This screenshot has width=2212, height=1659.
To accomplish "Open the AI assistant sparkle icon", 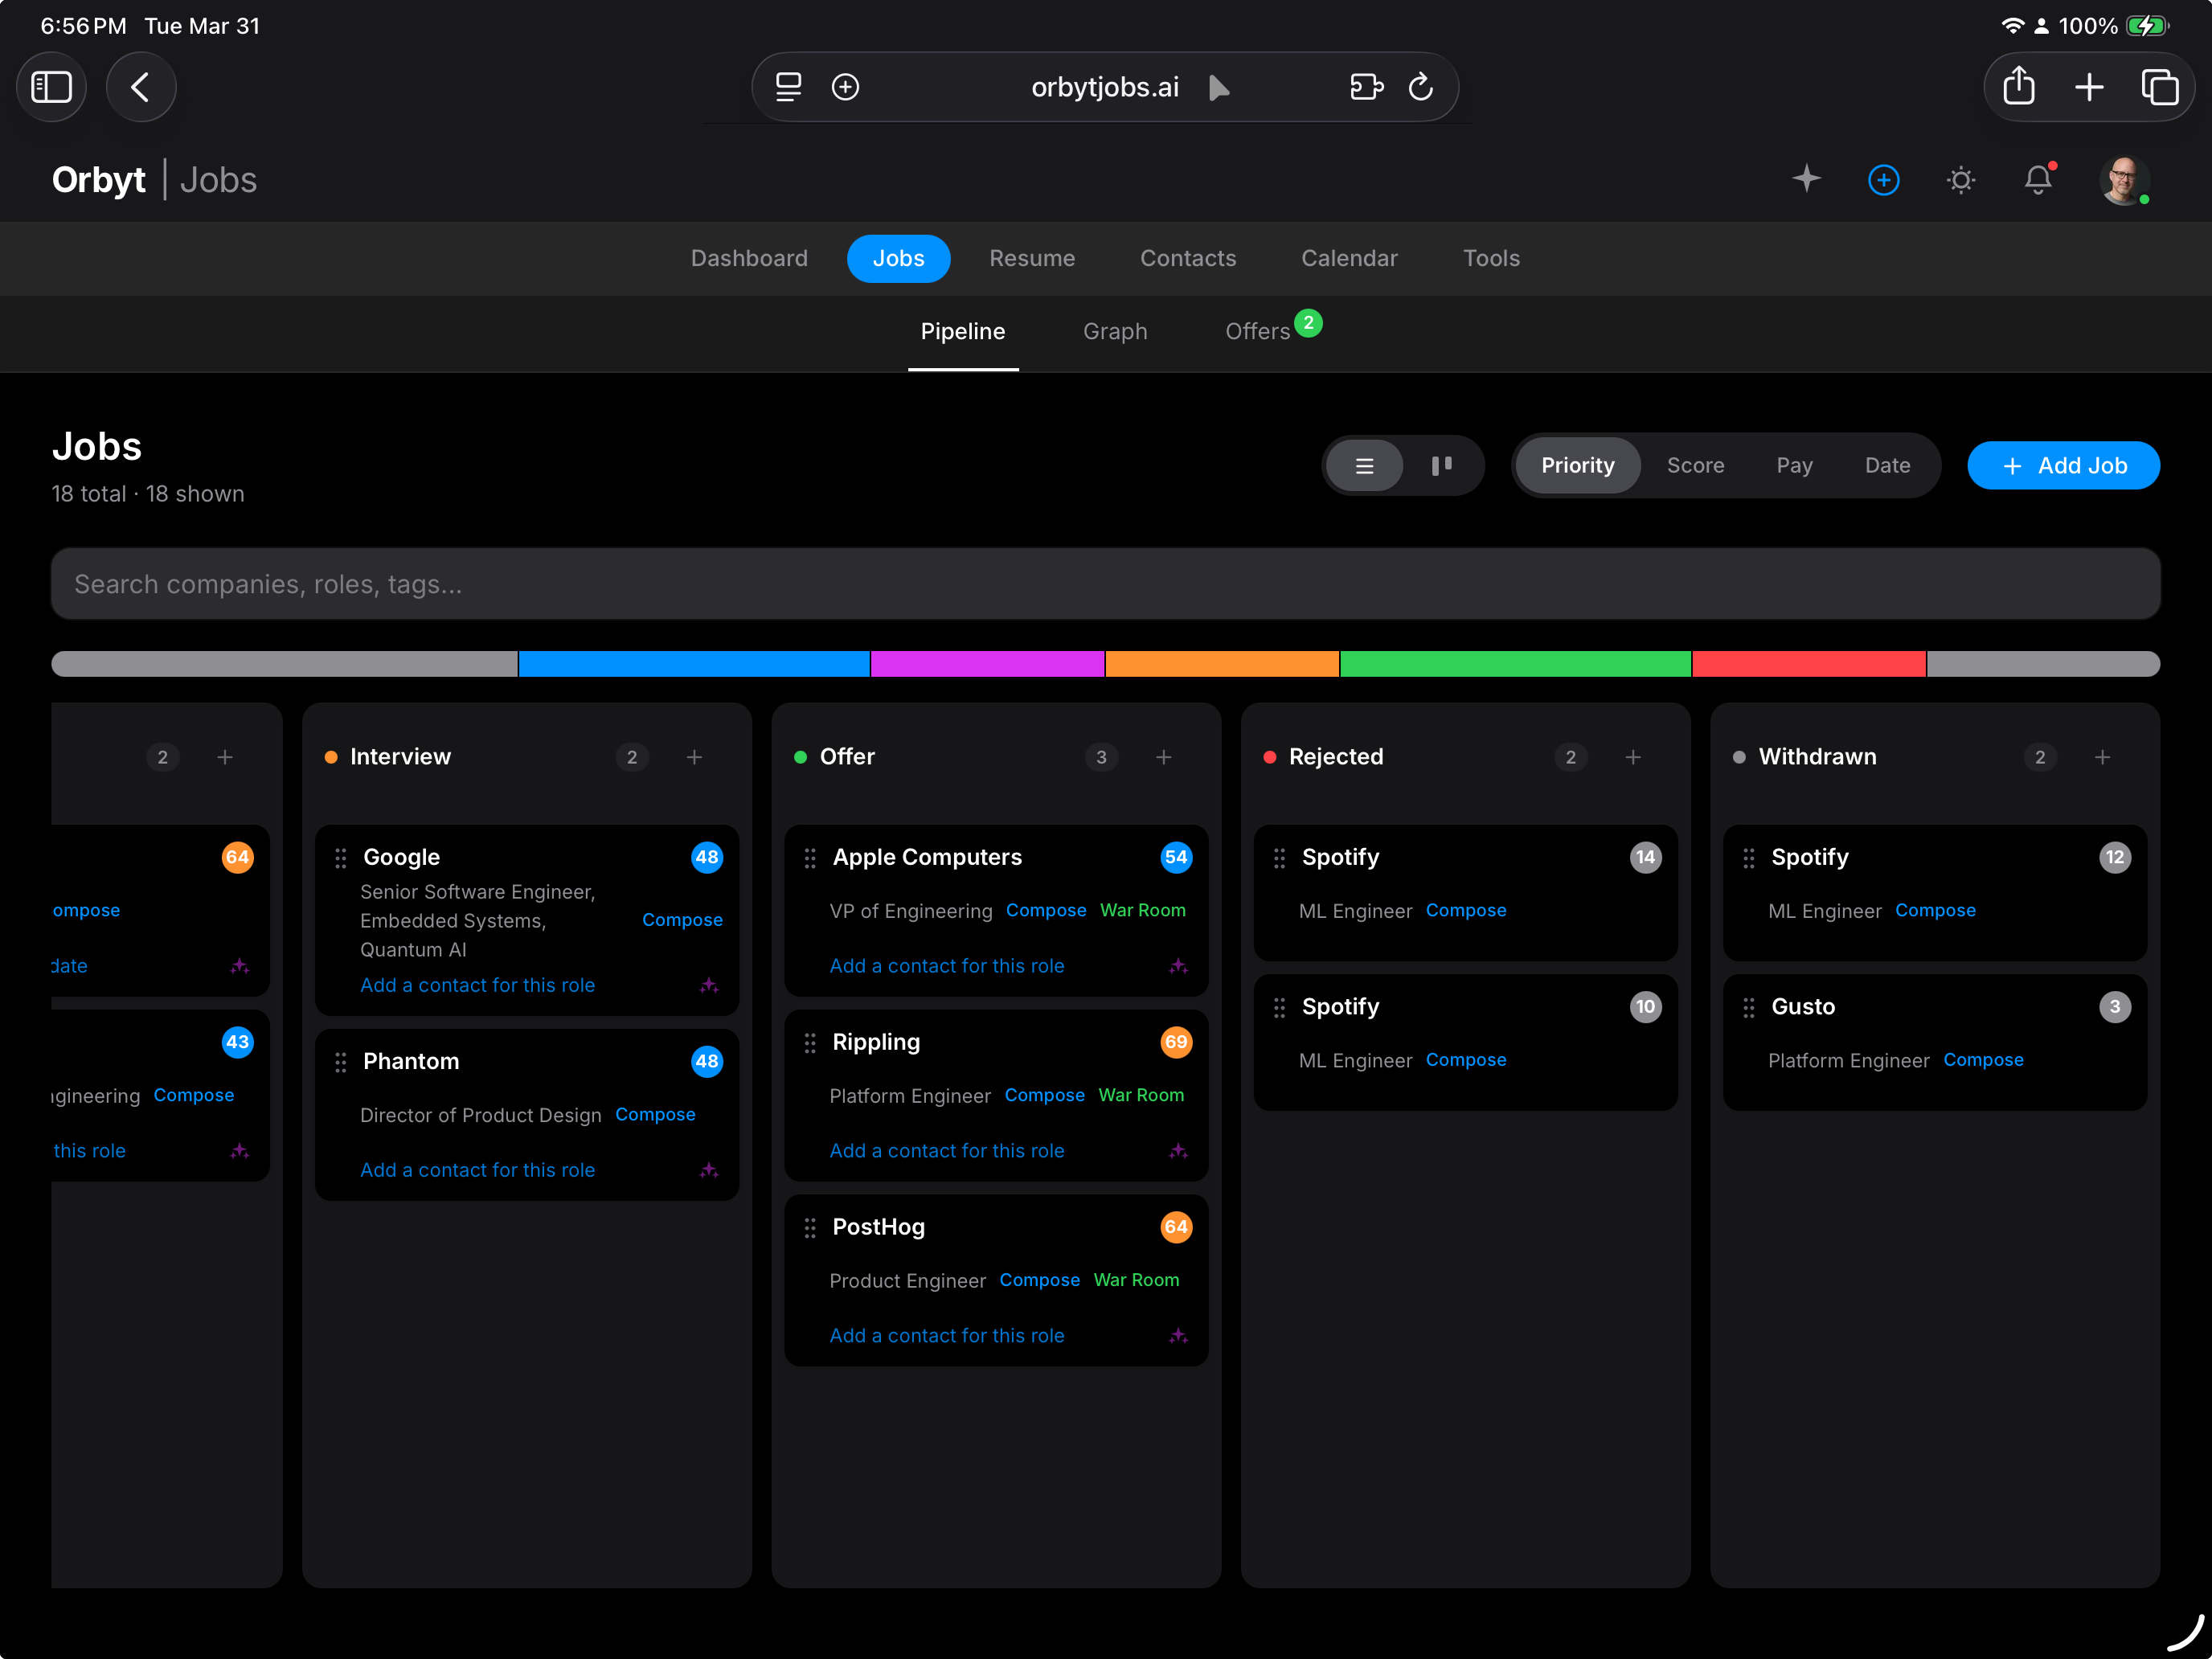I will (x=1807, y=180).
